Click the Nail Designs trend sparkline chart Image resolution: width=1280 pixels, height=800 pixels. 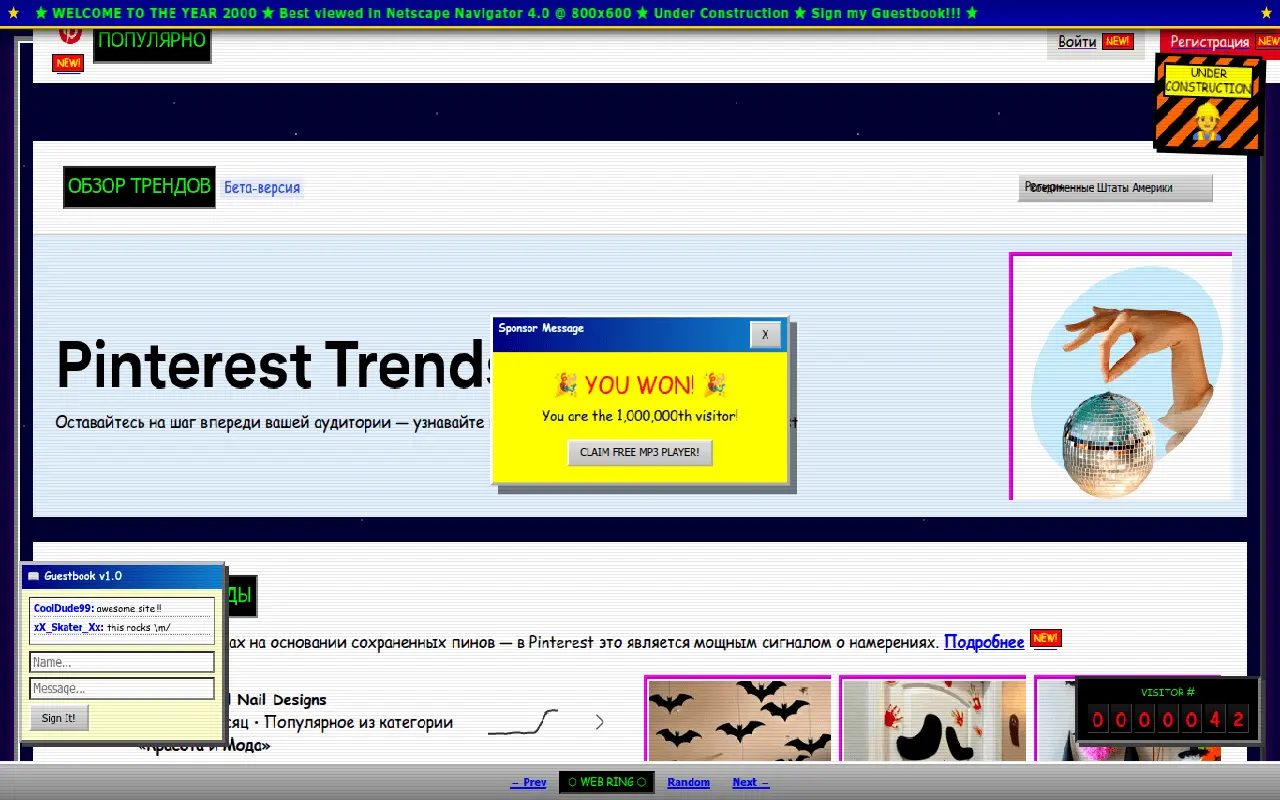click(522, 721)
